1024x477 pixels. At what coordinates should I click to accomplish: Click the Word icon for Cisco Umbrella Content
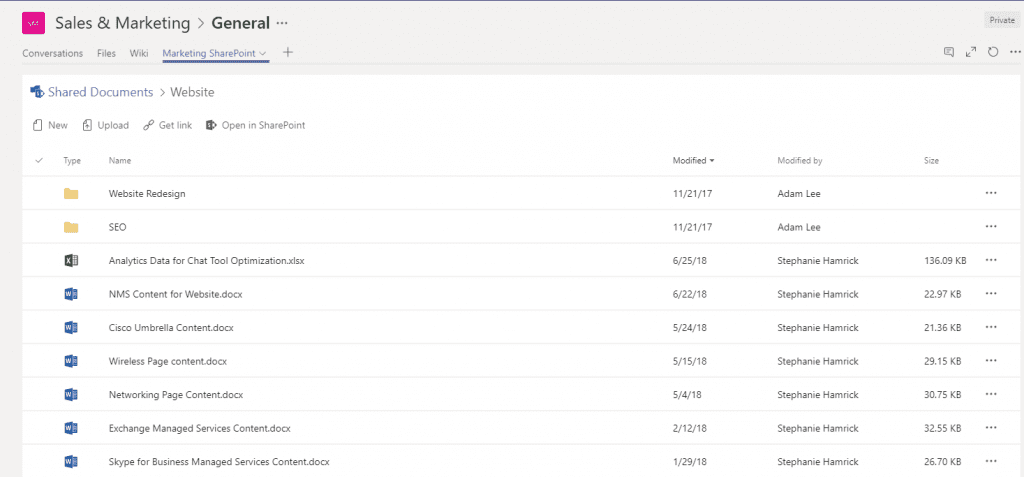[x=71, y=328]
